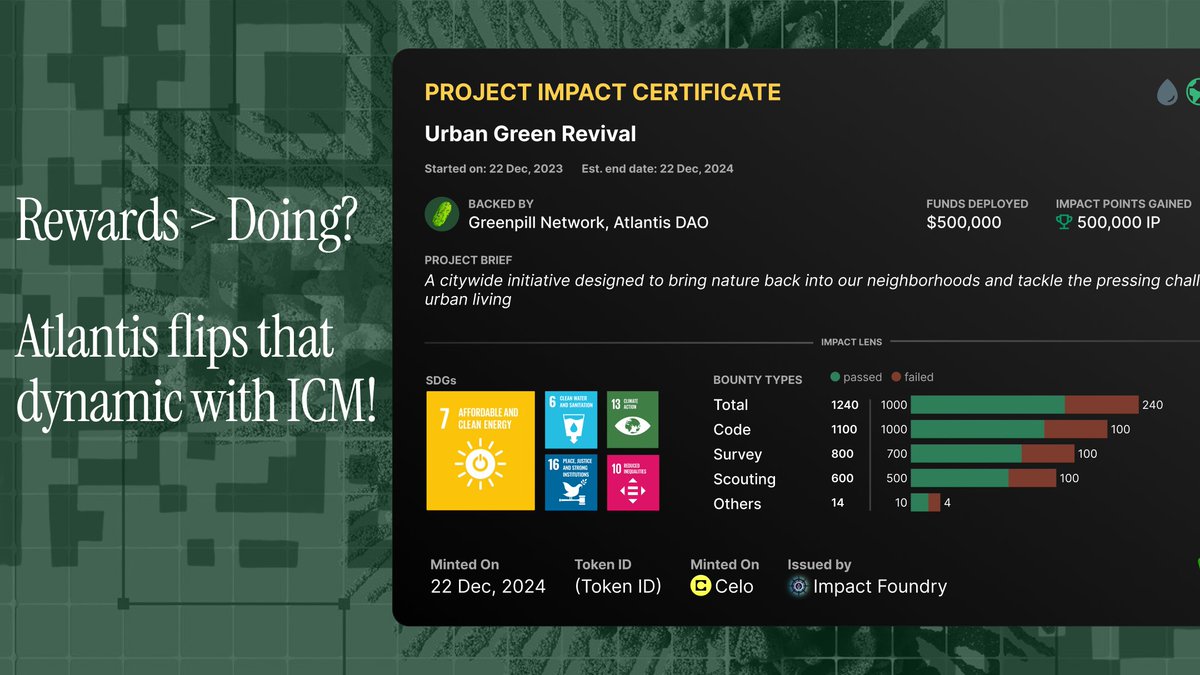The width and height of the screenshot is (1200, 675).
Task: Click the red failed legend dot
Action: 896,377
